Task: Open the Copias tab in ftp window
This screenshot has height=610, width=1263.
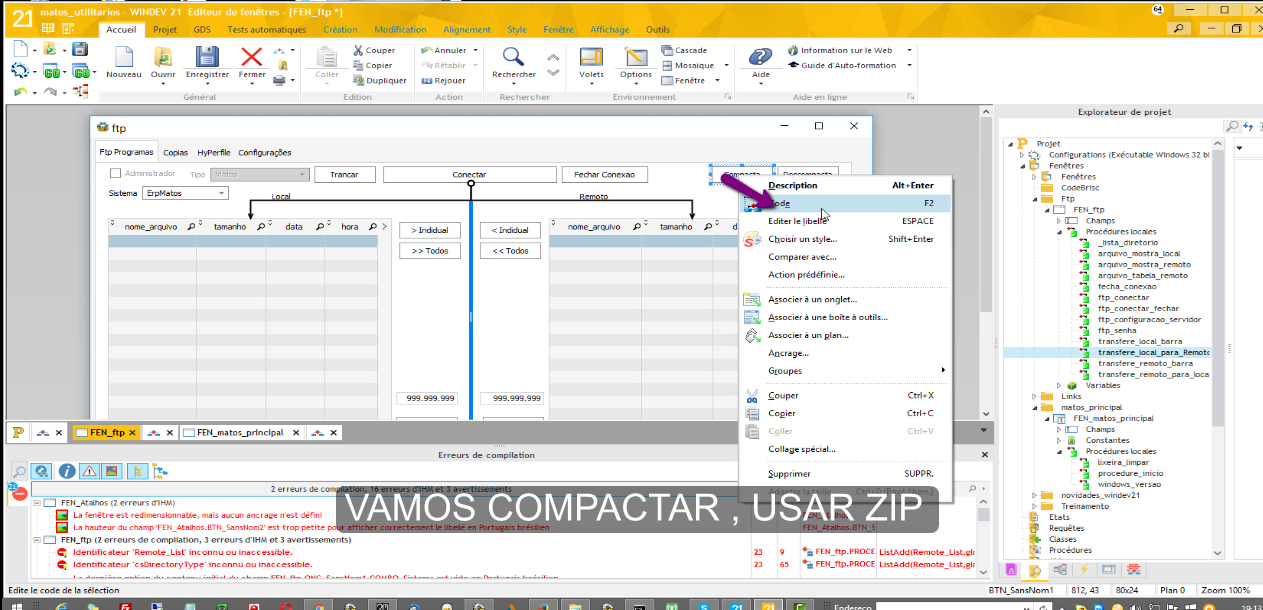Action: 175,152
